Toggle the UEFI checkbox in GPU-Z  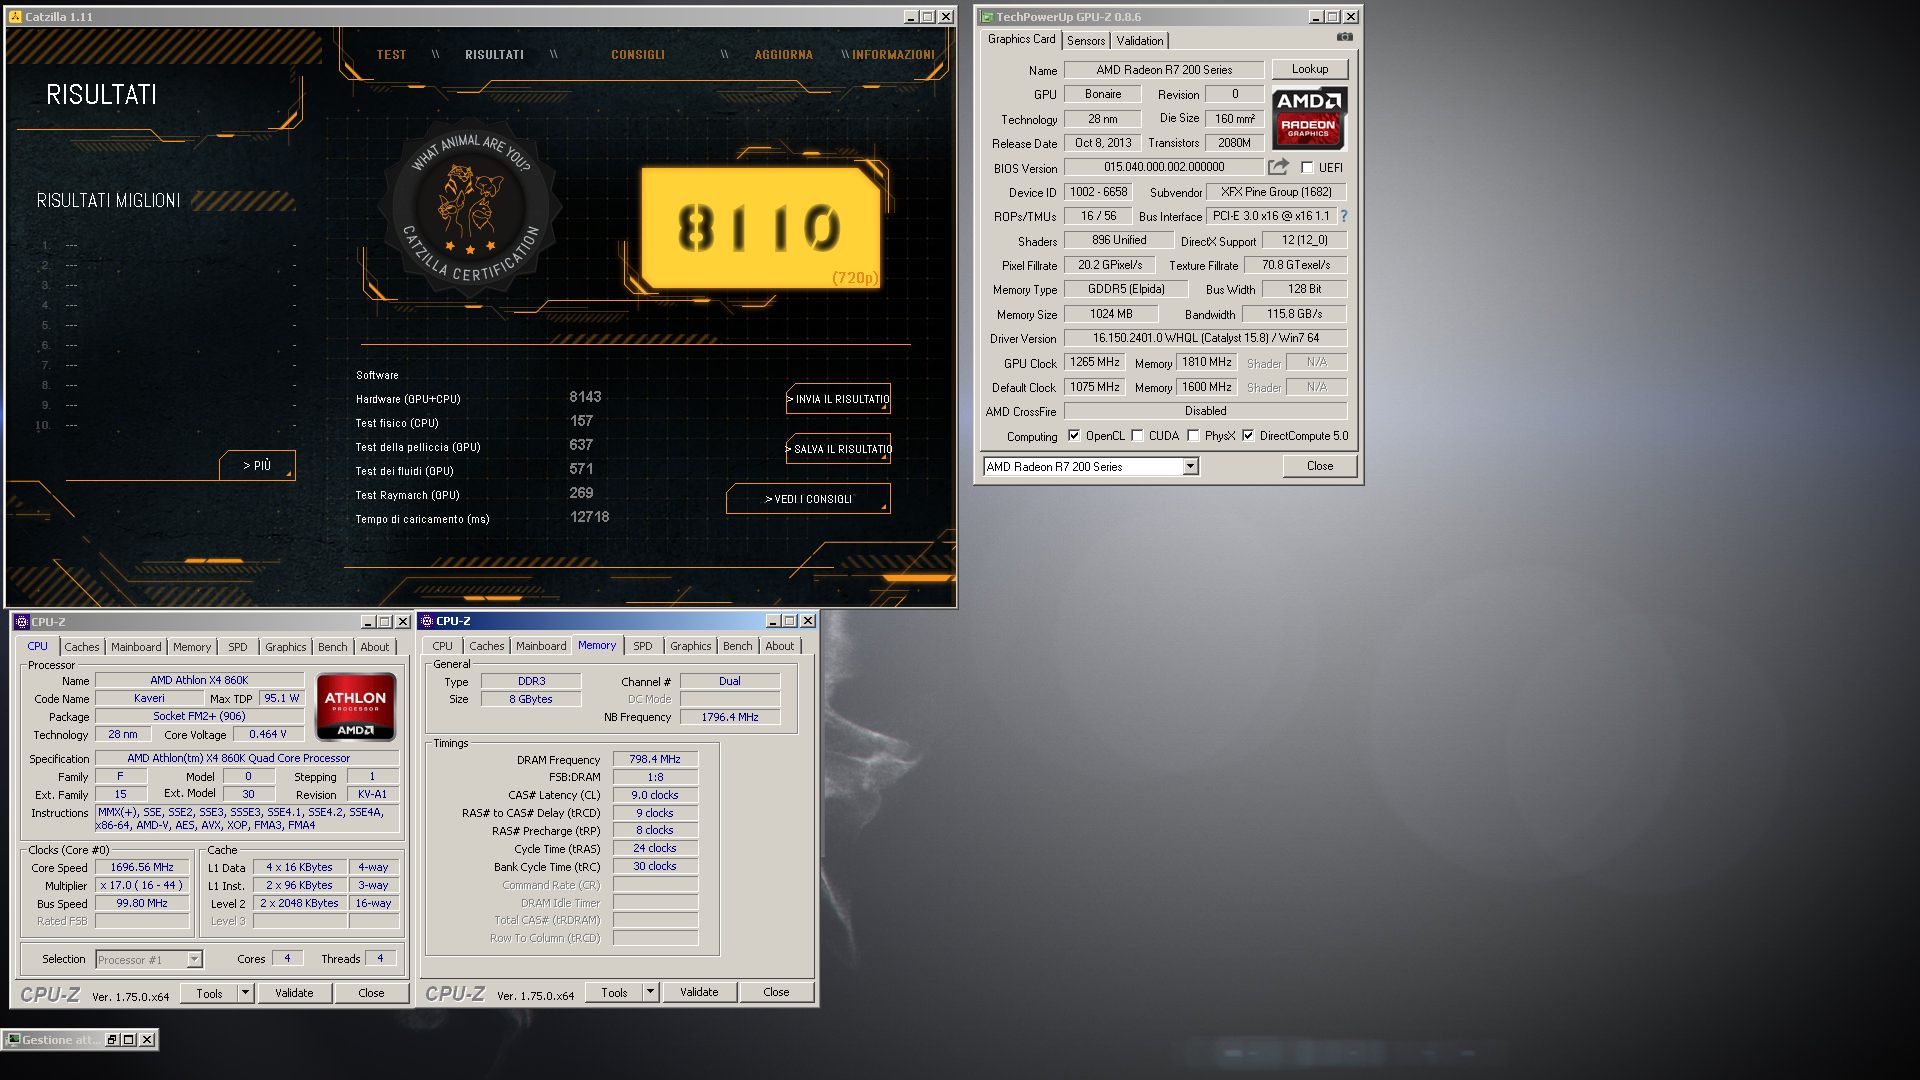1307,168
